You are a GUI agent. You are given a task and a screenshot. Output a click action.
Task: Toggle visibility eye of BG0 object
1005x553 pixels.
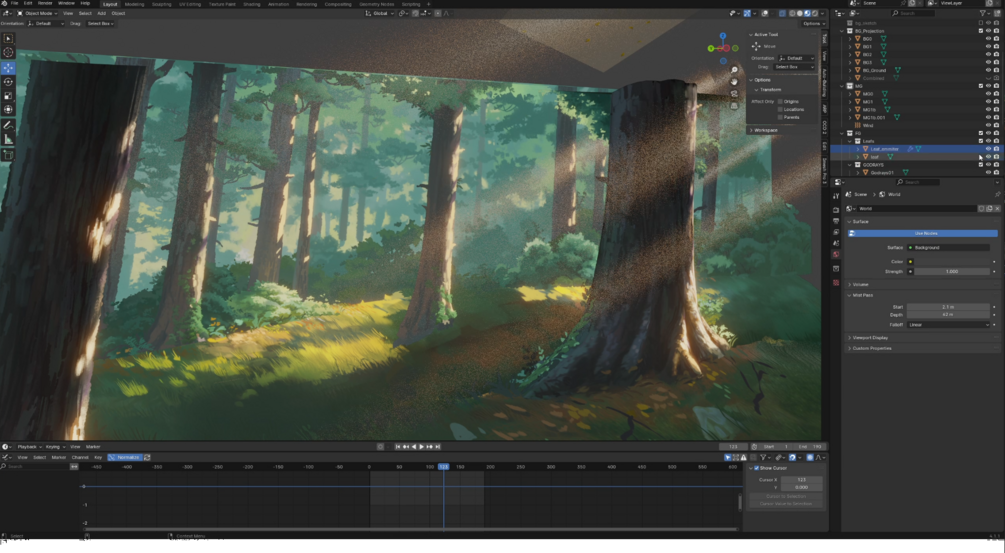(988, 38)
